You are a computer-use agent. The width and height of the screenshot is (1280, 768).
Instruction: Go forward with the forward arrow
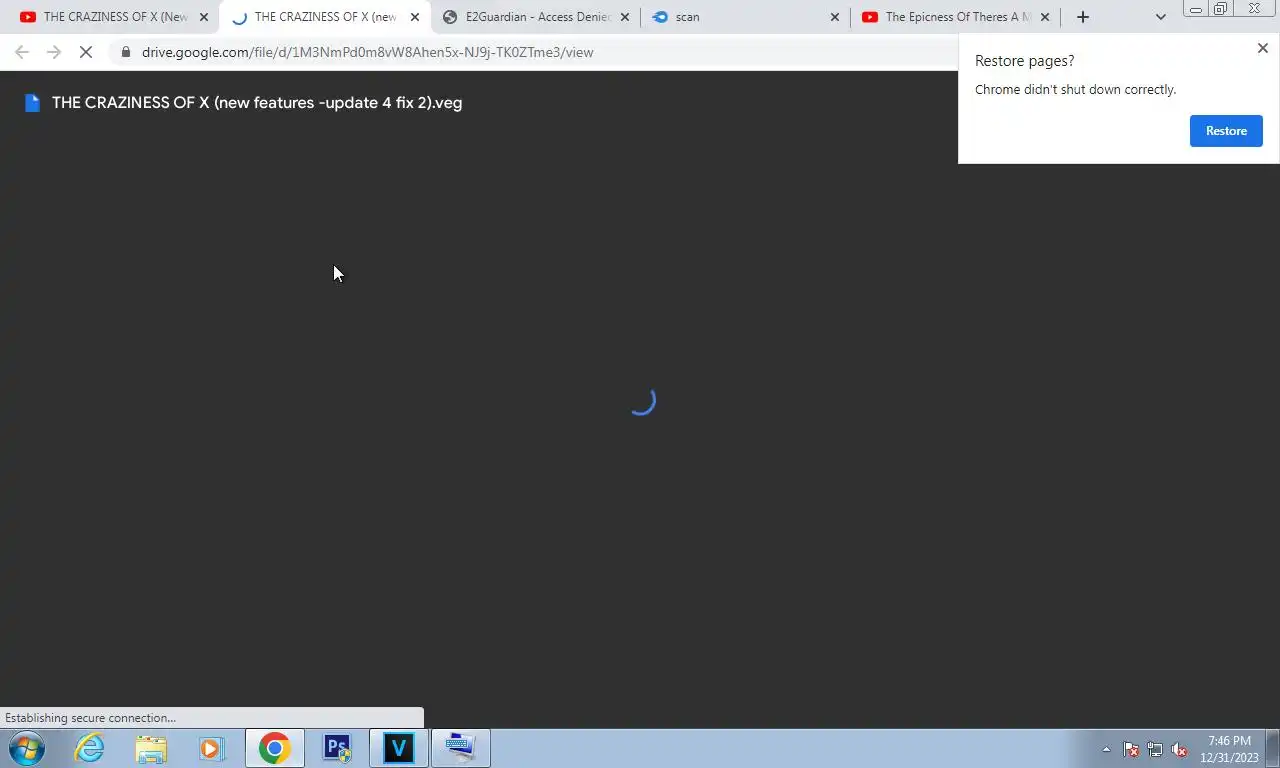54,52
